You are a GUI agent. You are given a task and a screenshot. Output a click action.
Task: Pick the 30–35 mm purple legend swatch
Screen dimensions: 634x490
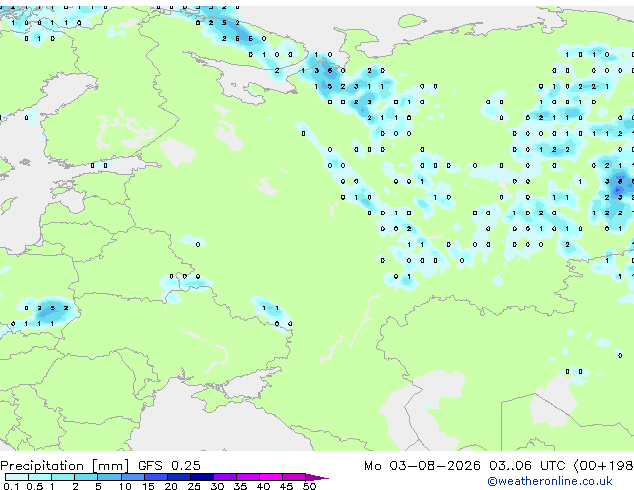(x=225, y=477)
